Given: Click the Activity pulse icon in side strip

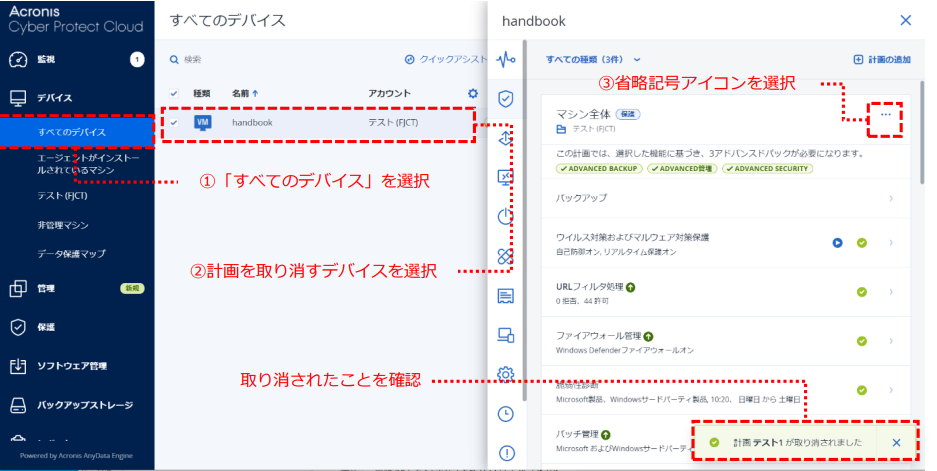Looking at the screenshot, I should pyautogui.click(x=506, y=58).
